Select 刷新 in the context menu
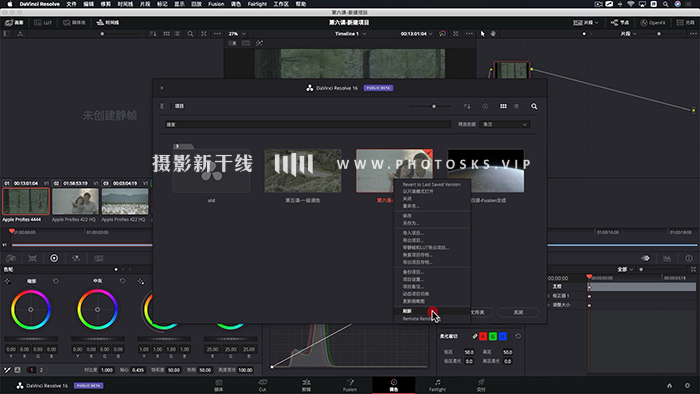This screenshot has height=394, width=700. click(432, 311)
